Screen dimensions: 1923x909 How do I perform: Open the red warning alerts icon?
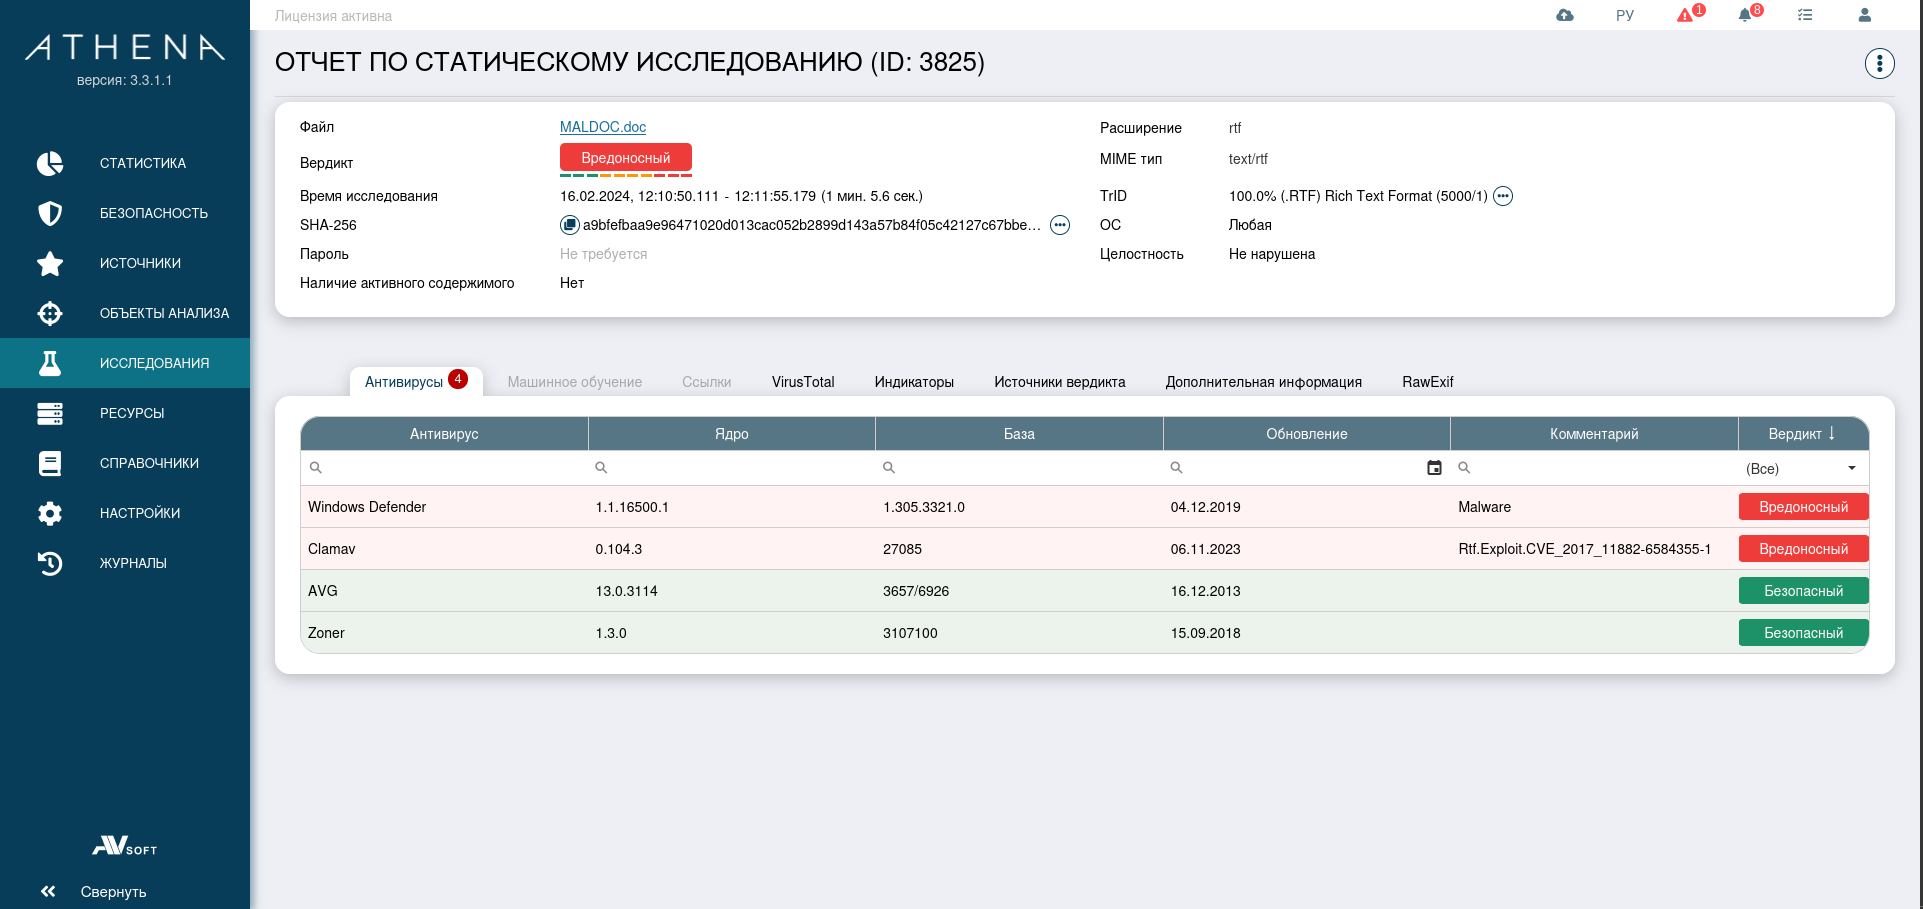point(1686,15)
